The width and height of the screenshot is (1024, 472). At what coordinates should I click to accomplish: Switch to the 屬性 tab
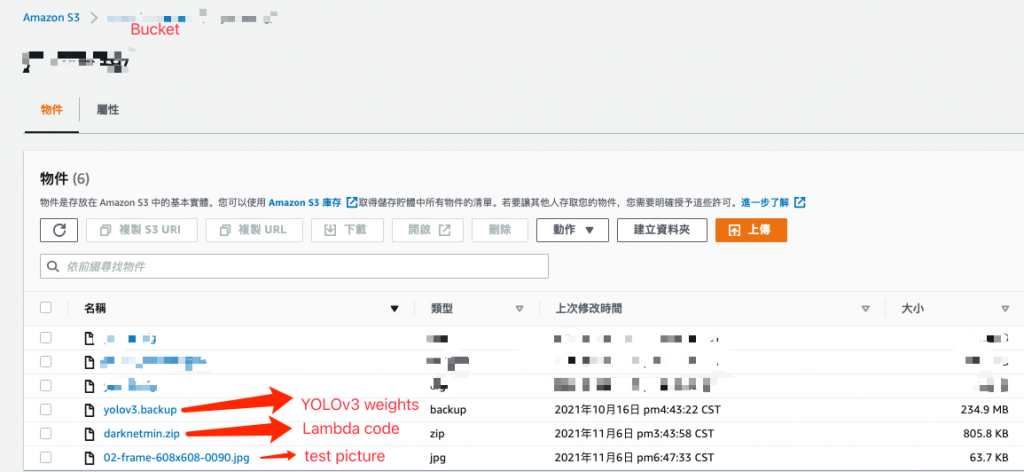point(108,110)
